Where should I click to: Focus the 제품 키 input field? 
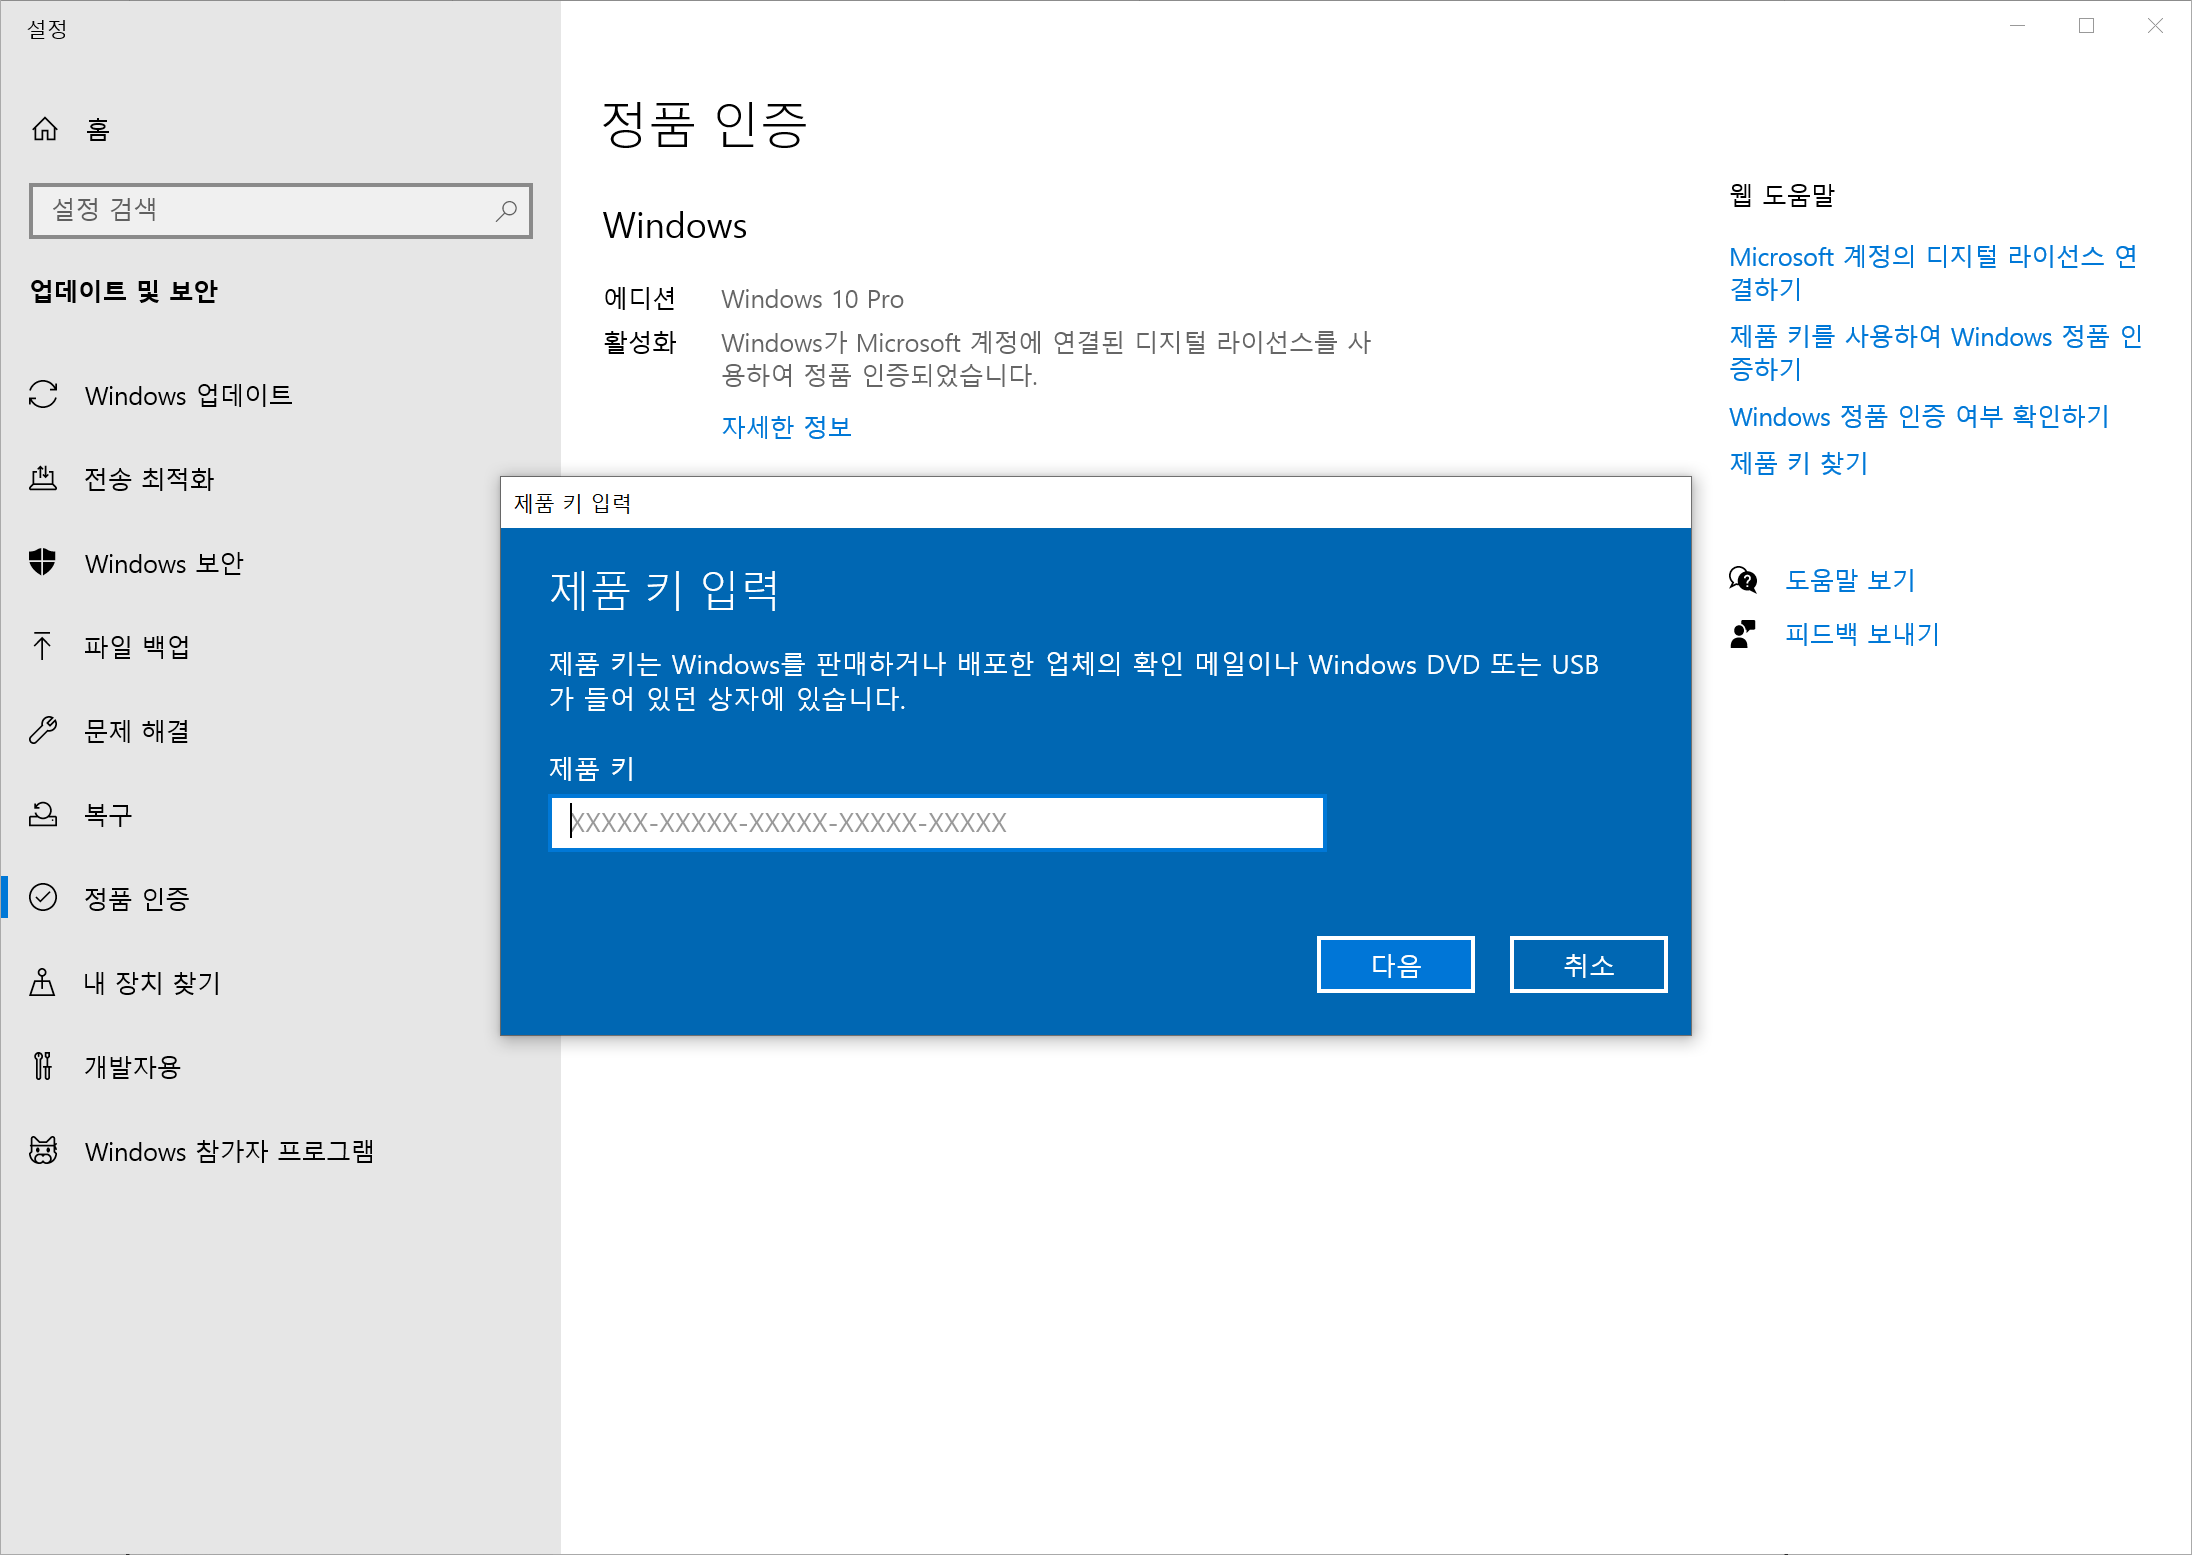coord(937,822)
